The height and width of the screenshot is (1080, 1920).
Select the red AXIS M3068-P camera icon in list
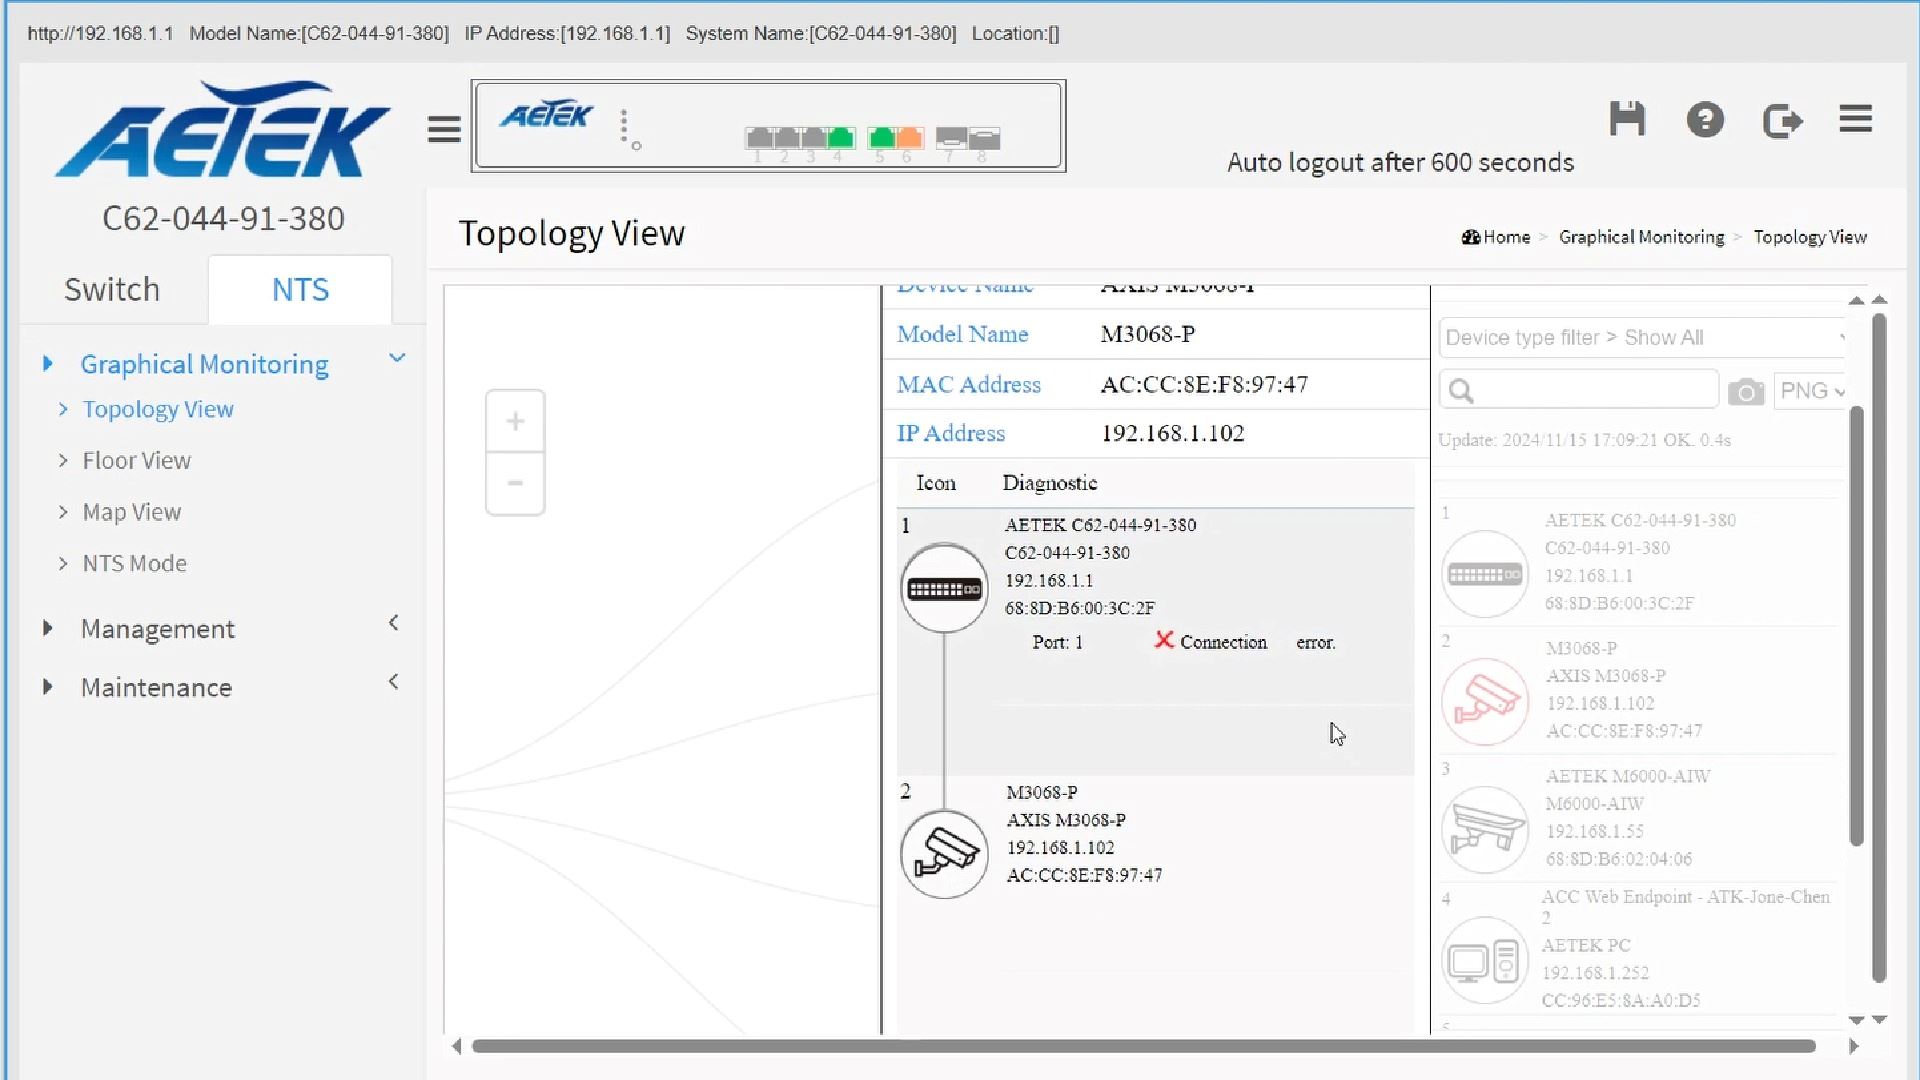(1485, 701)
